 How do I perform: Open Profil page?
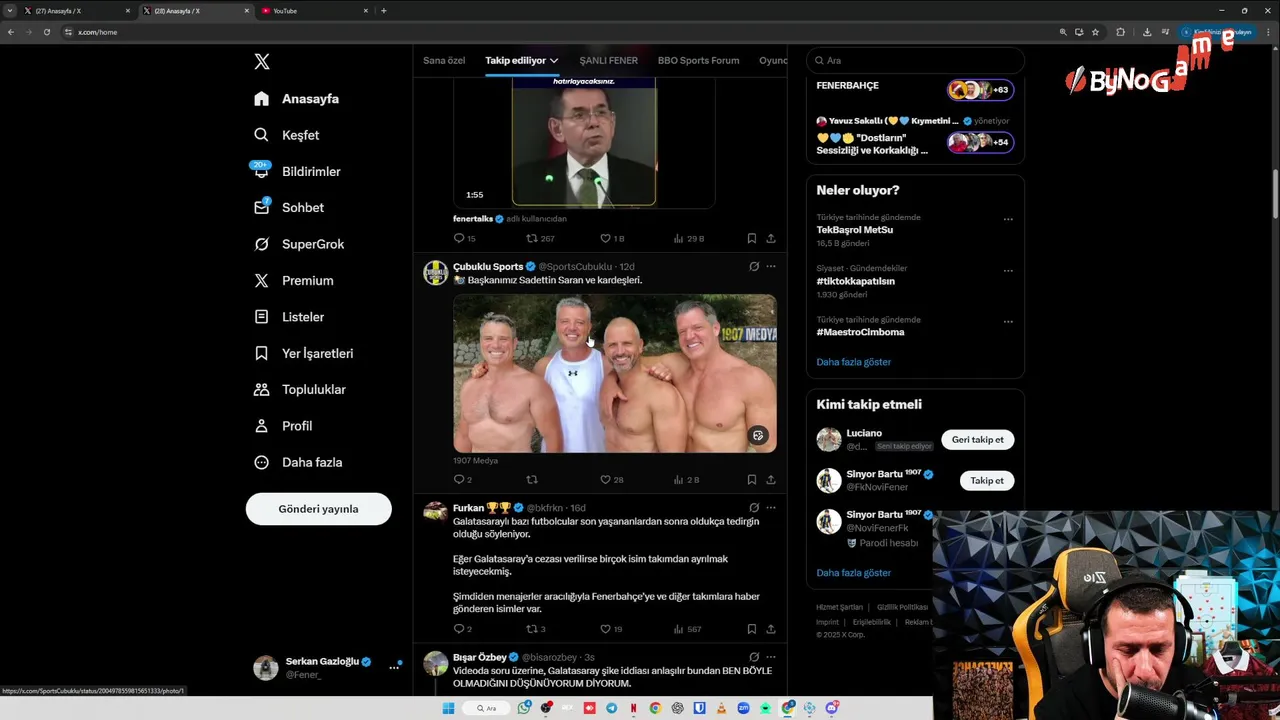283,426
